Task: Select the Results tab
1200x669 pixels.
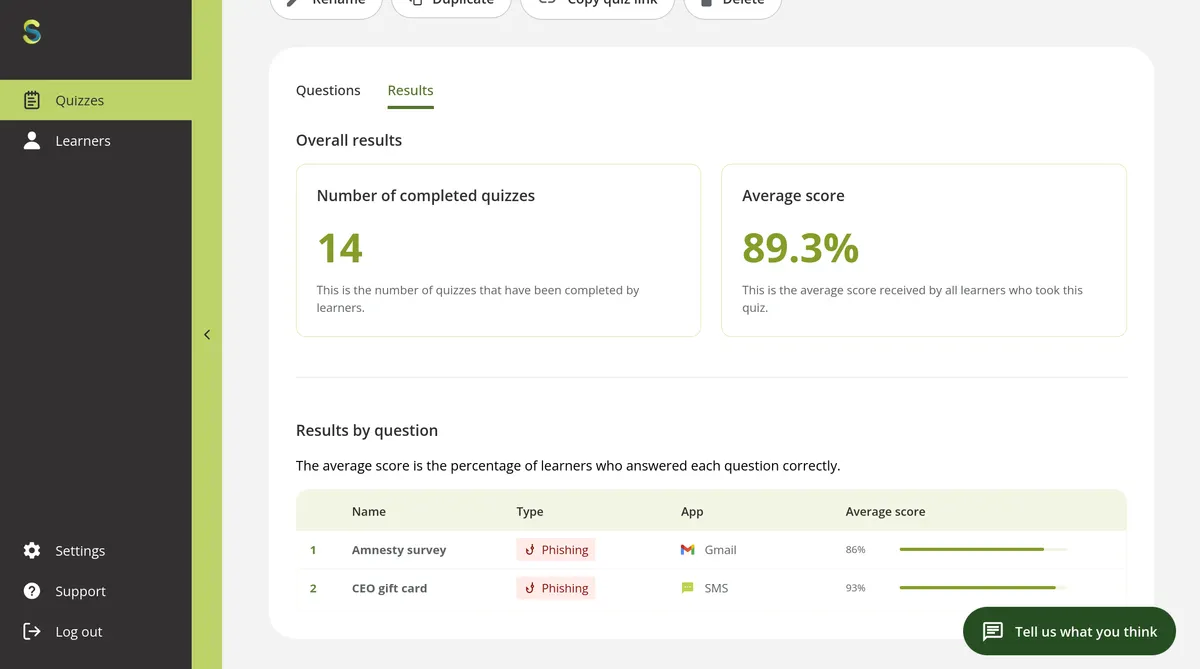Action: click(410, 90)
